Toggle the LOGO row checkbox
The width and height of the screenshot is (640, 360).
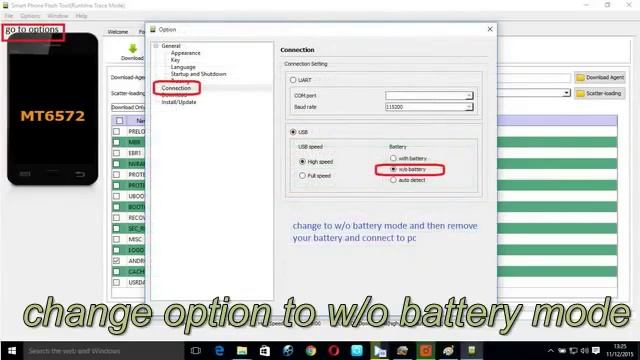[x=117, y=250]
